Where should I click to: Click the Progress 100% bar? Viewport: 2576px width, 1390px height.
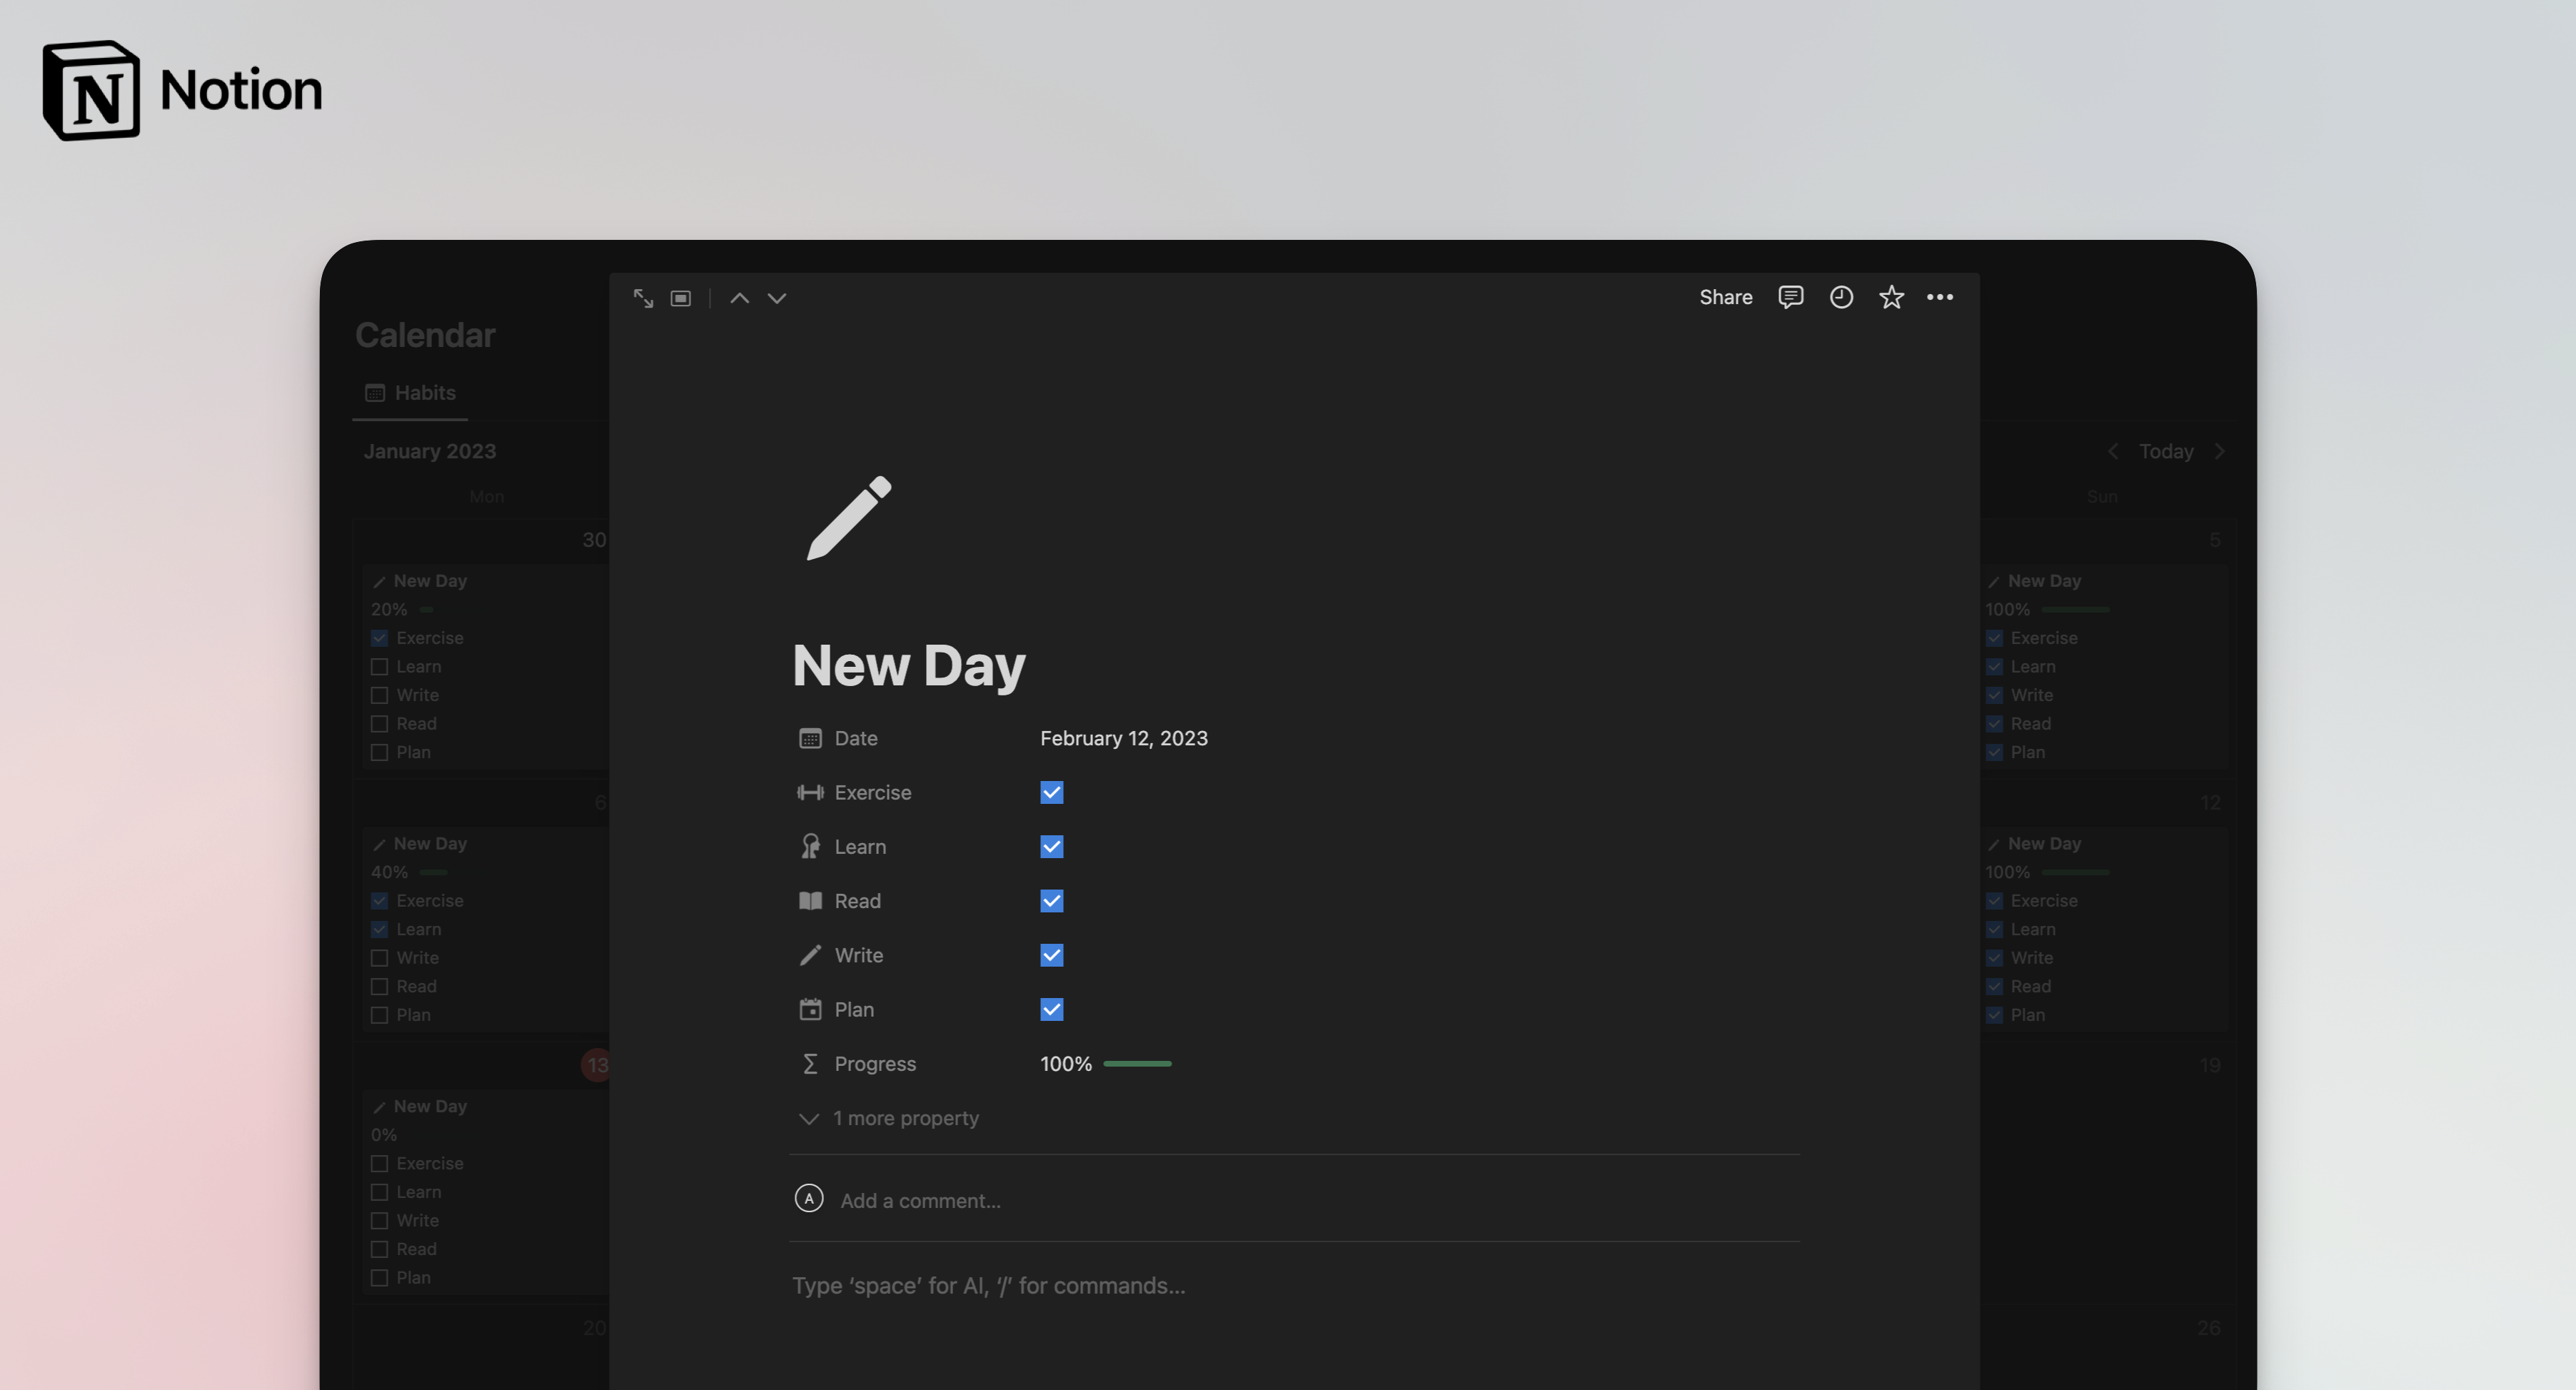pos(1137,1064)
